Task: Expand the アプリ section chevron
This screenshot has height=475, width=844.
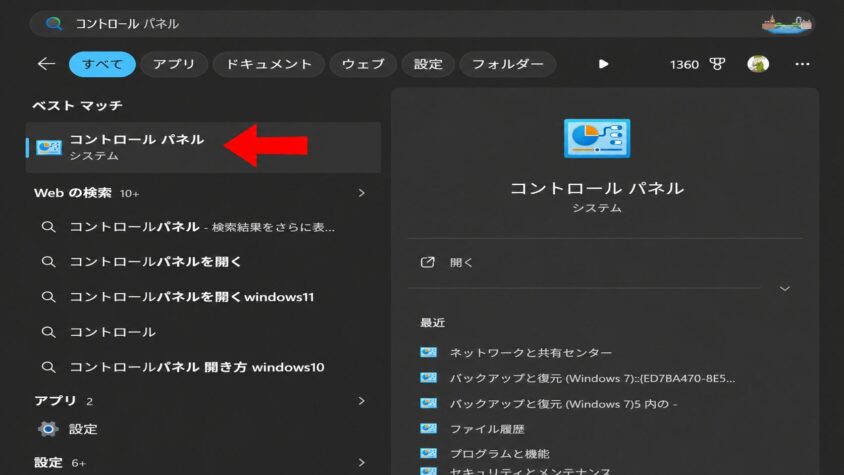Action: [x=362, y=401]
